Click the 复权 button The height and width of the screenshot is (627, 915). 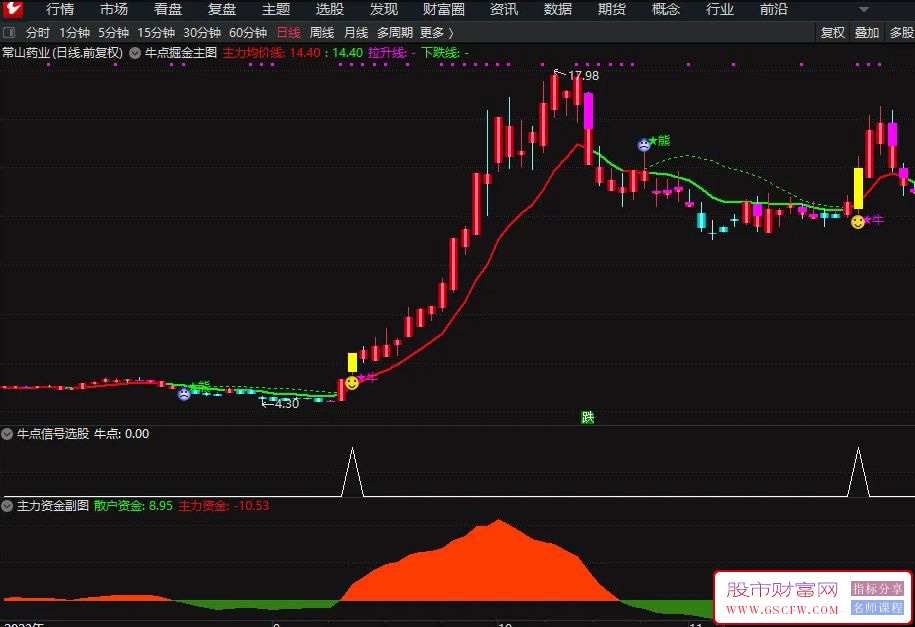[833, 33]
